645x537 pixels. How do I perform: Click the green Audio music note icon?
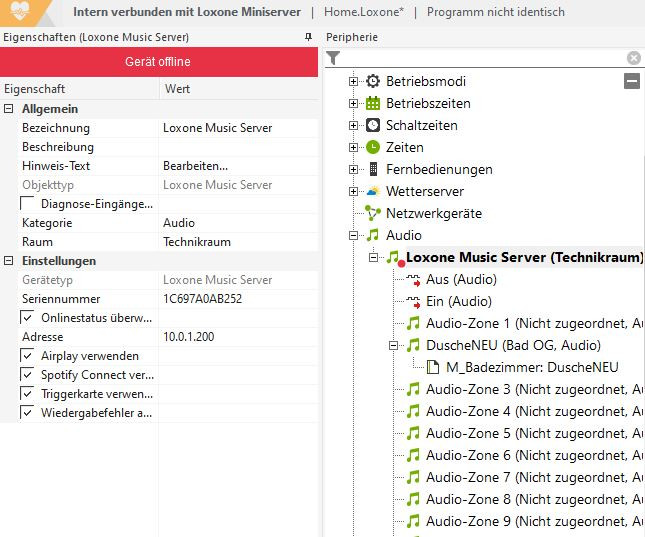click(373, 235)
